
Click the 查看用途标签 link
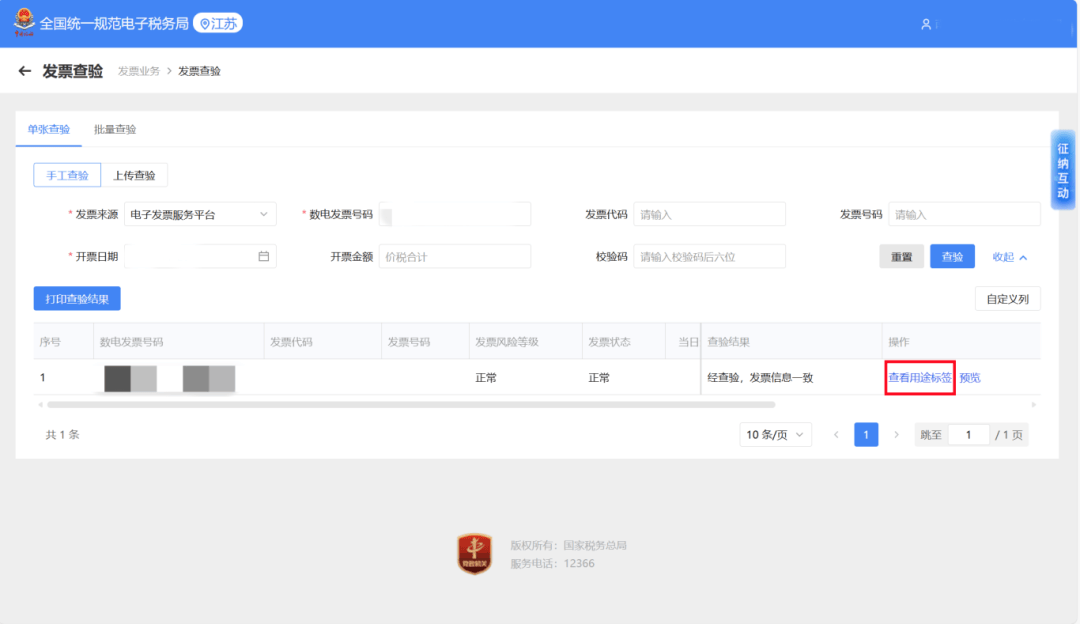[x=920, y=378]
